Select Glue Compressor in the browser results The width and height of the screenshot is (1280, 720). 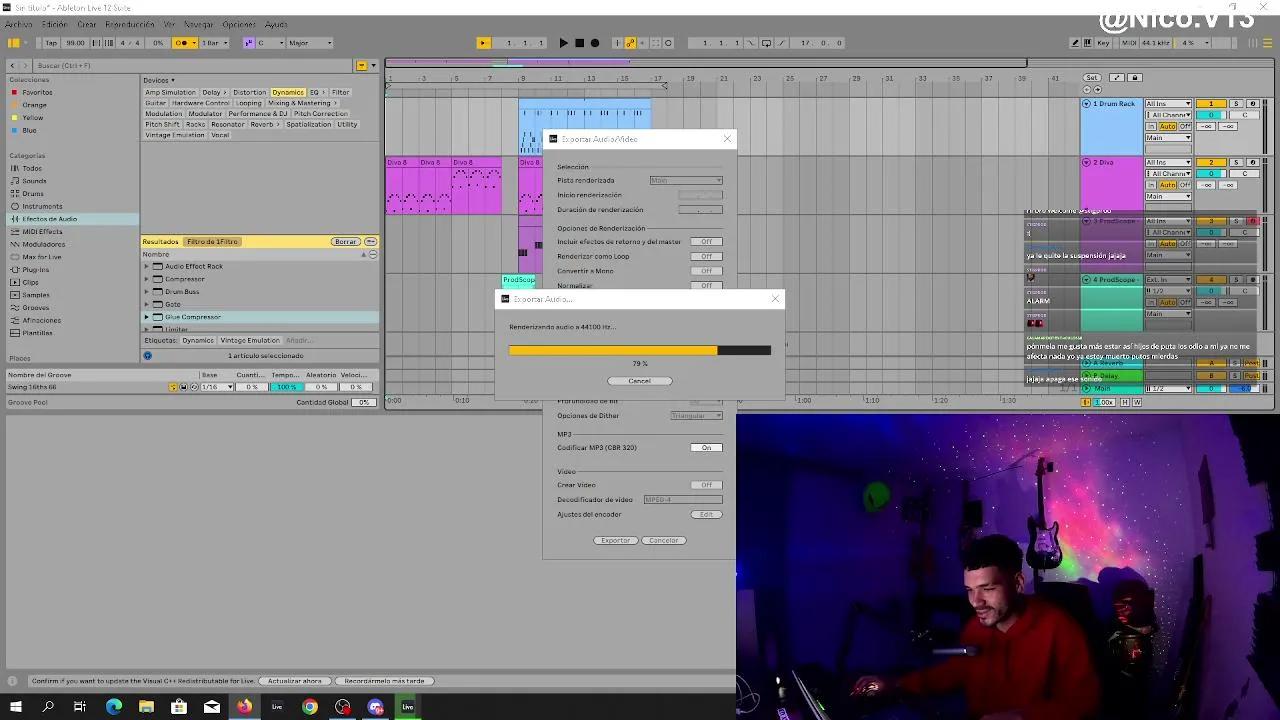193,316
